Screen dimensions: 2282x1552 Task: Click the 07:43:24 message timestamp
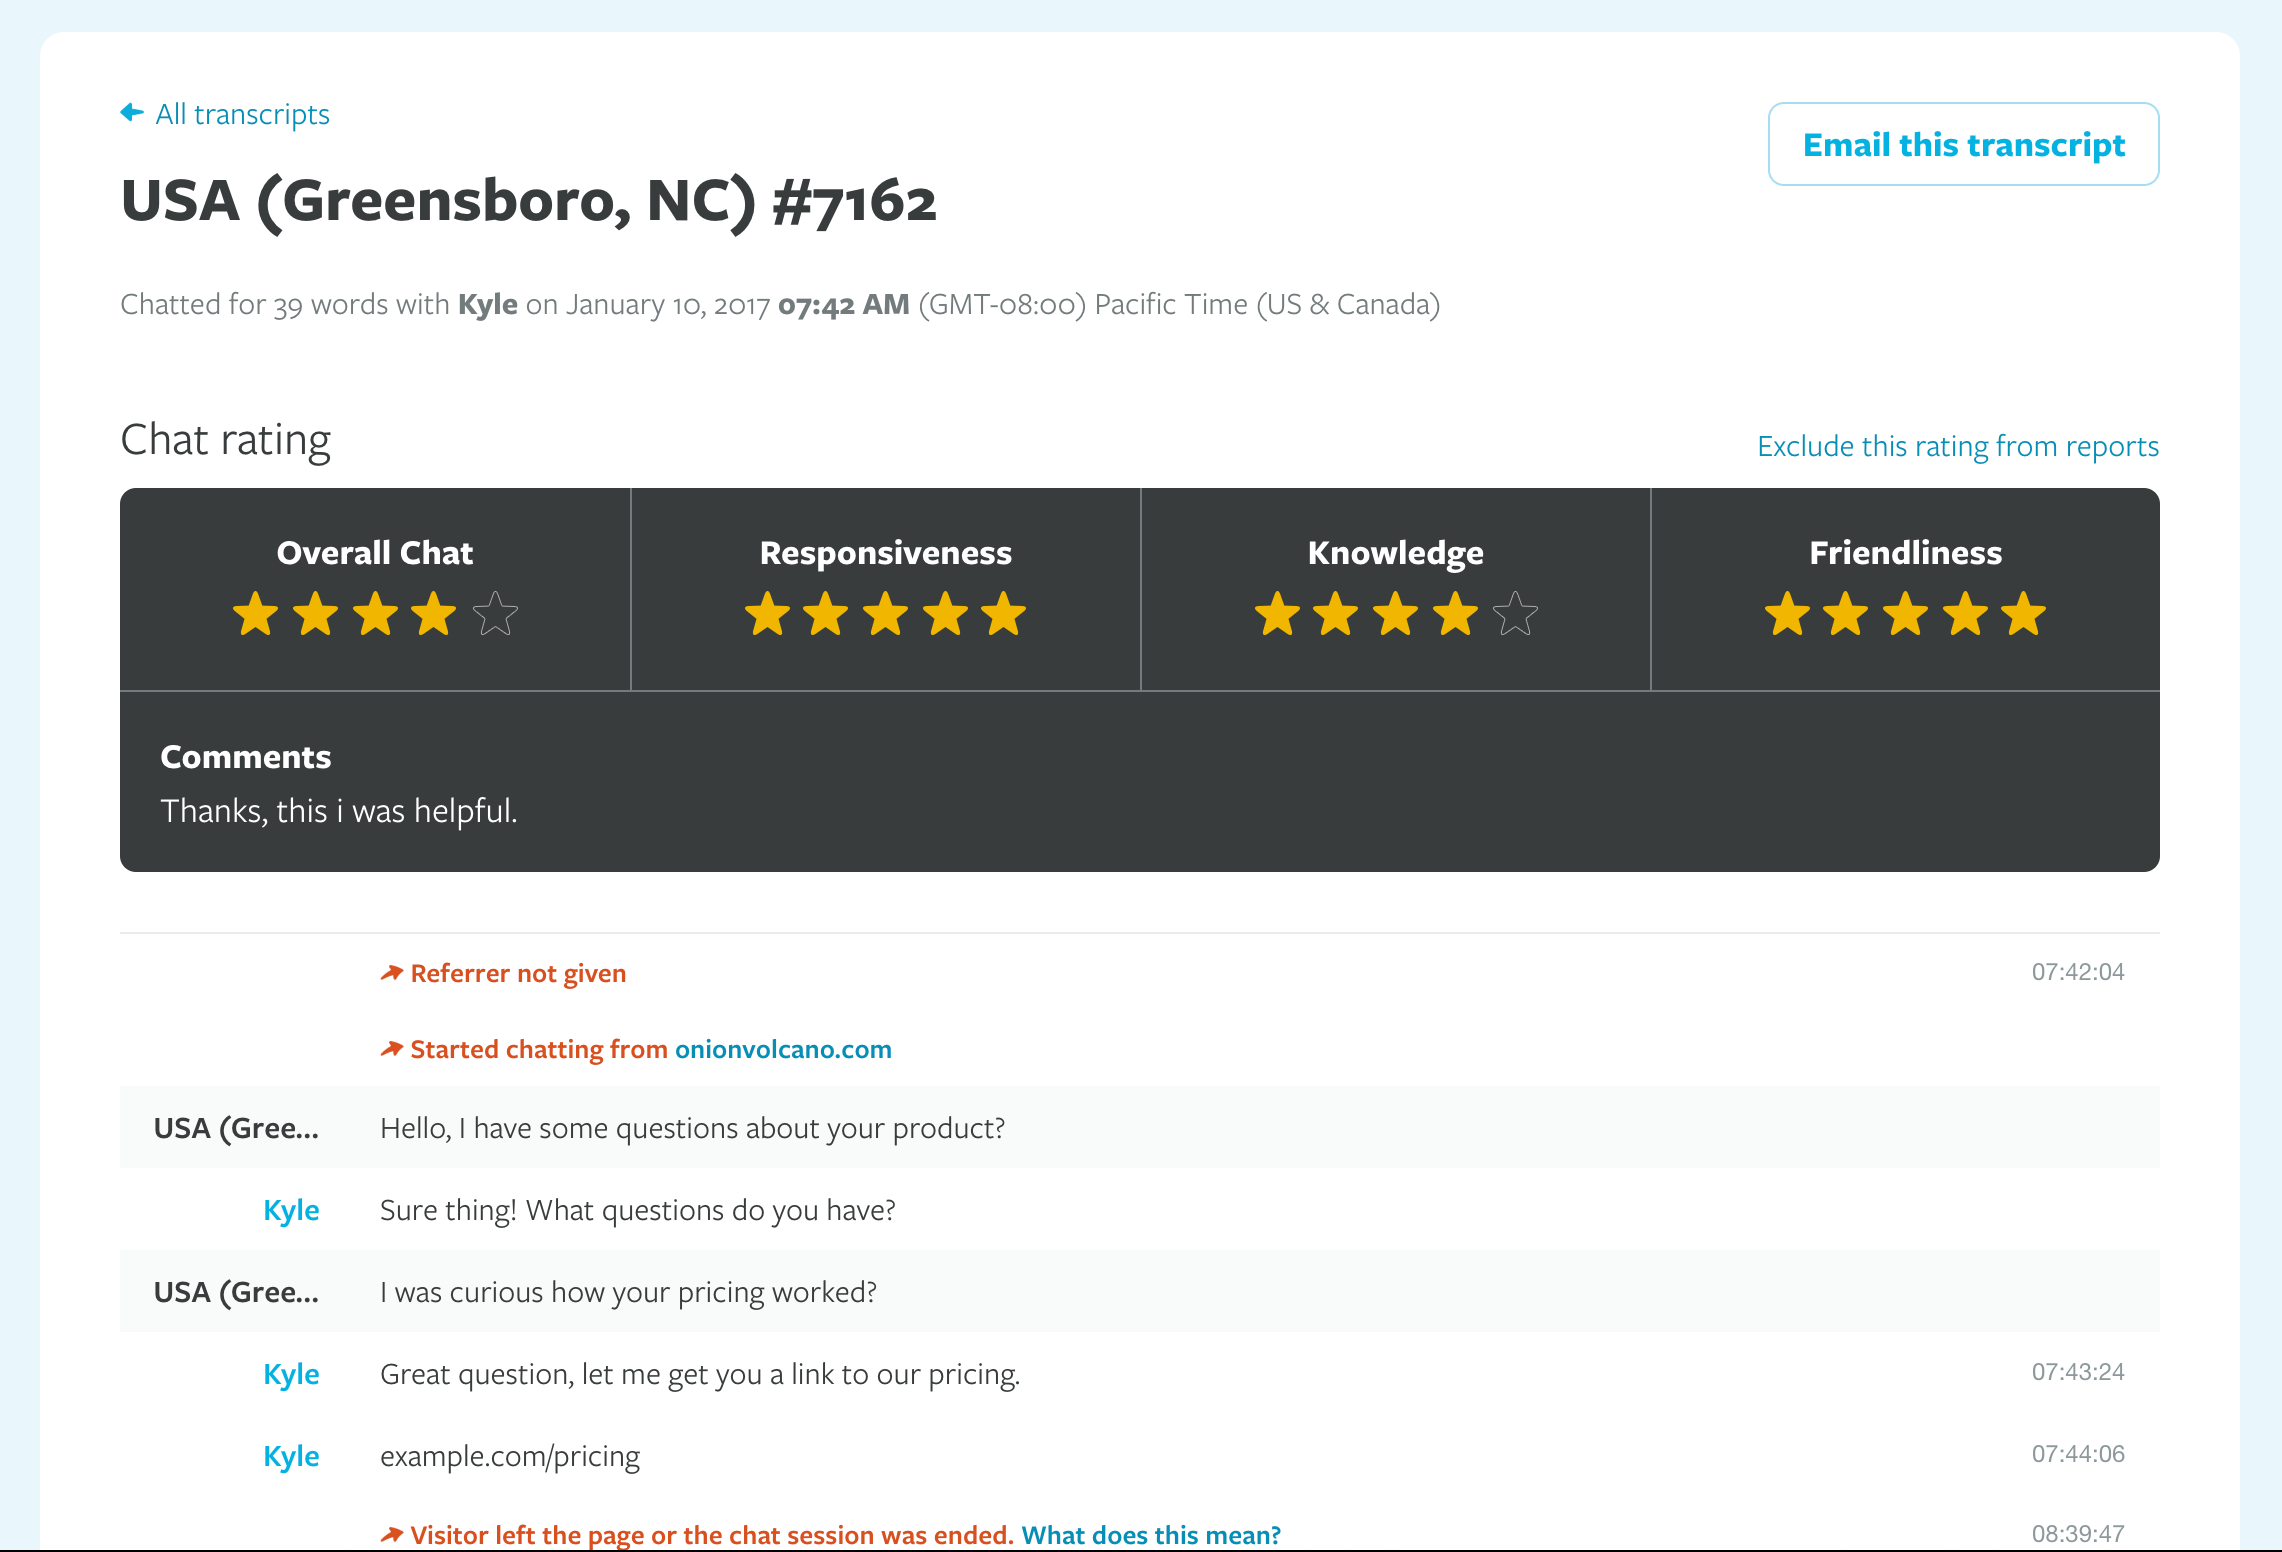tap(2077, 1372)
